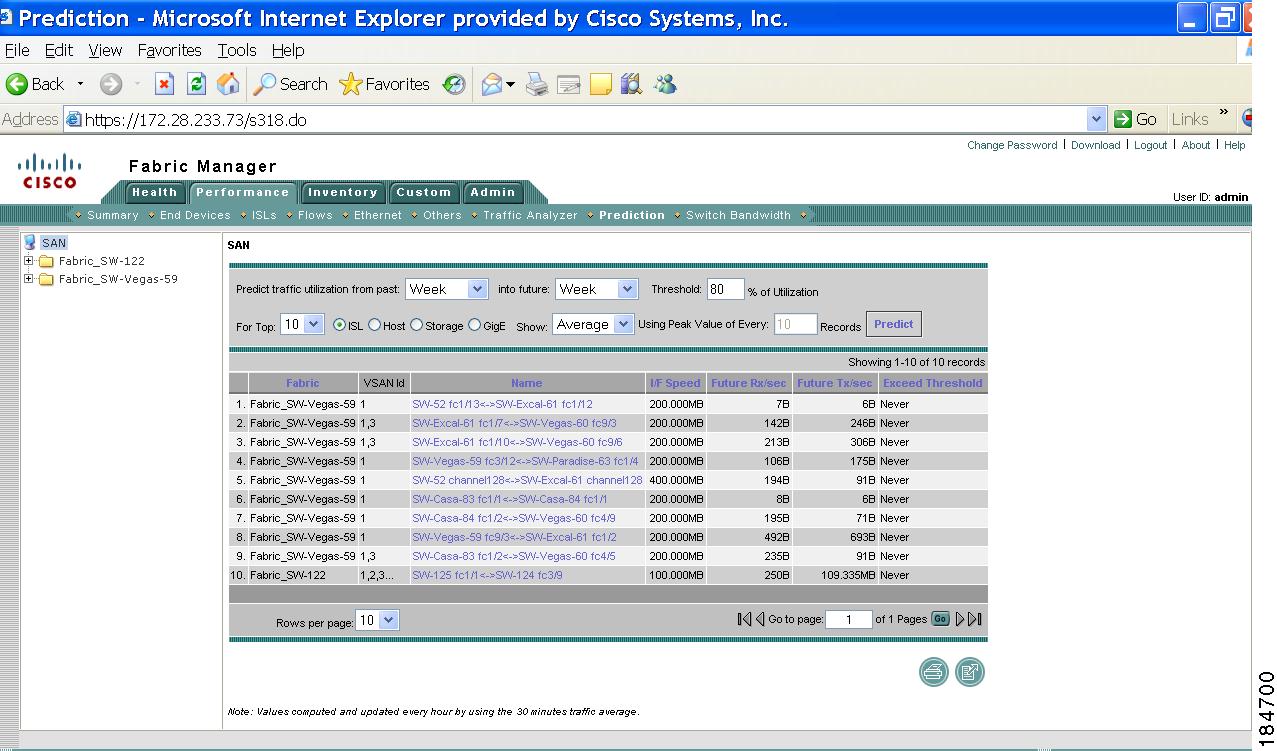Stop page loading with the red X icon
Screen dimensions: 1277x751
point(165,85)
